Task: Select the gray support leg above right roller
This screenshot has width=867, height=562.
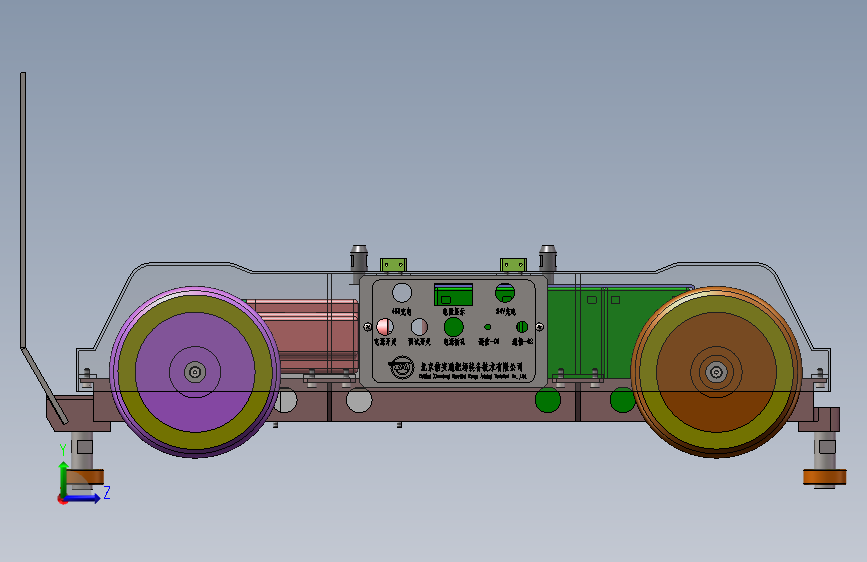Action: coord(824,451)
